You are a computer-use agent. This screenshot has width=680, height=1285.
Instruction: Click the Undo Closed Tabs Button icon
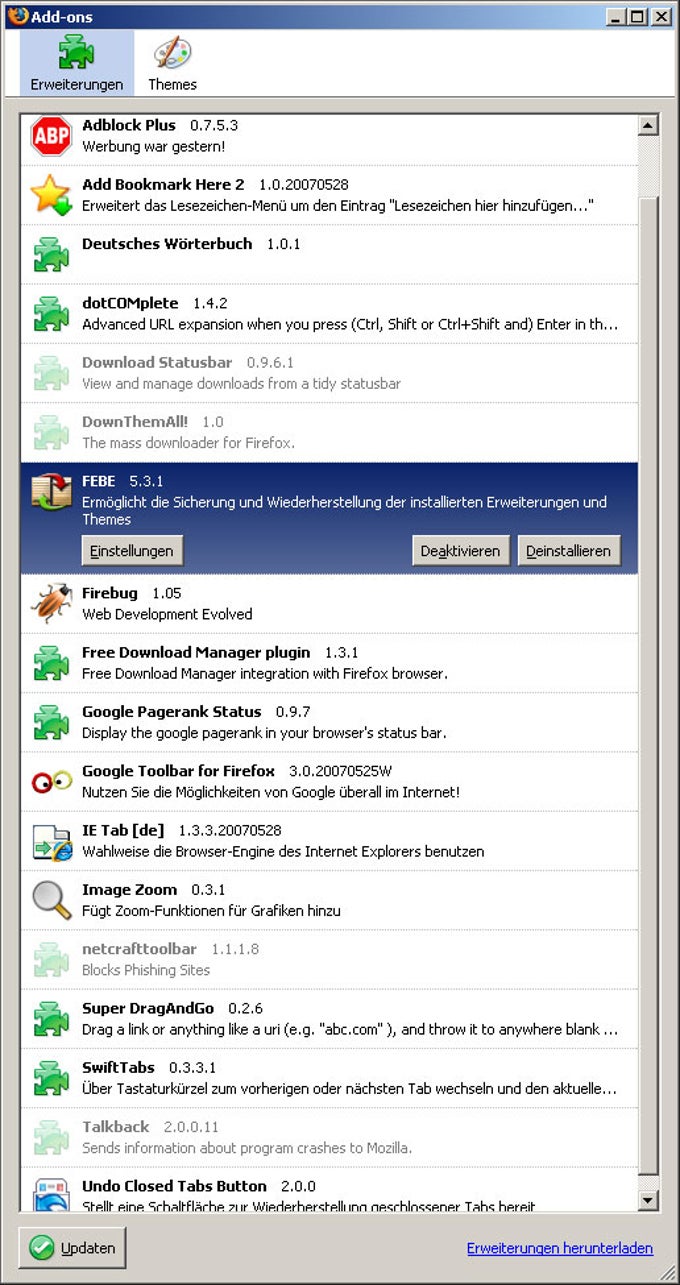pyautogui.click(x=51, y=1195)
